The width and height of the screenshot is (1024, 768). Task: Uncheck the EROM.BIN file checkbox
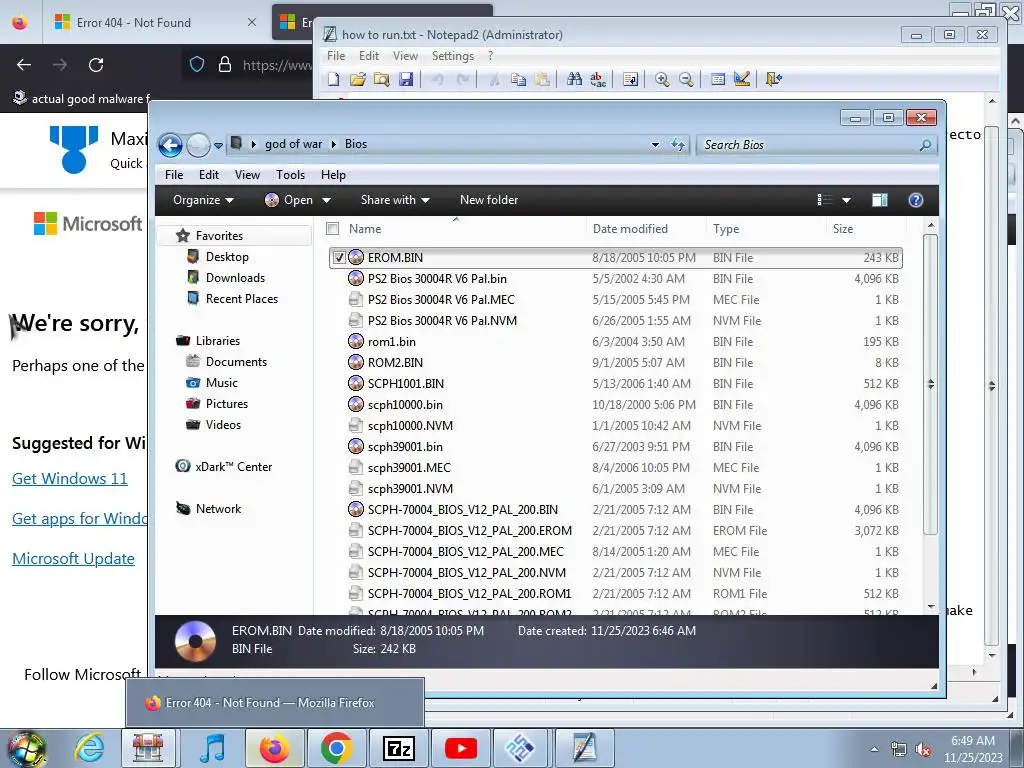pos(339,257)
